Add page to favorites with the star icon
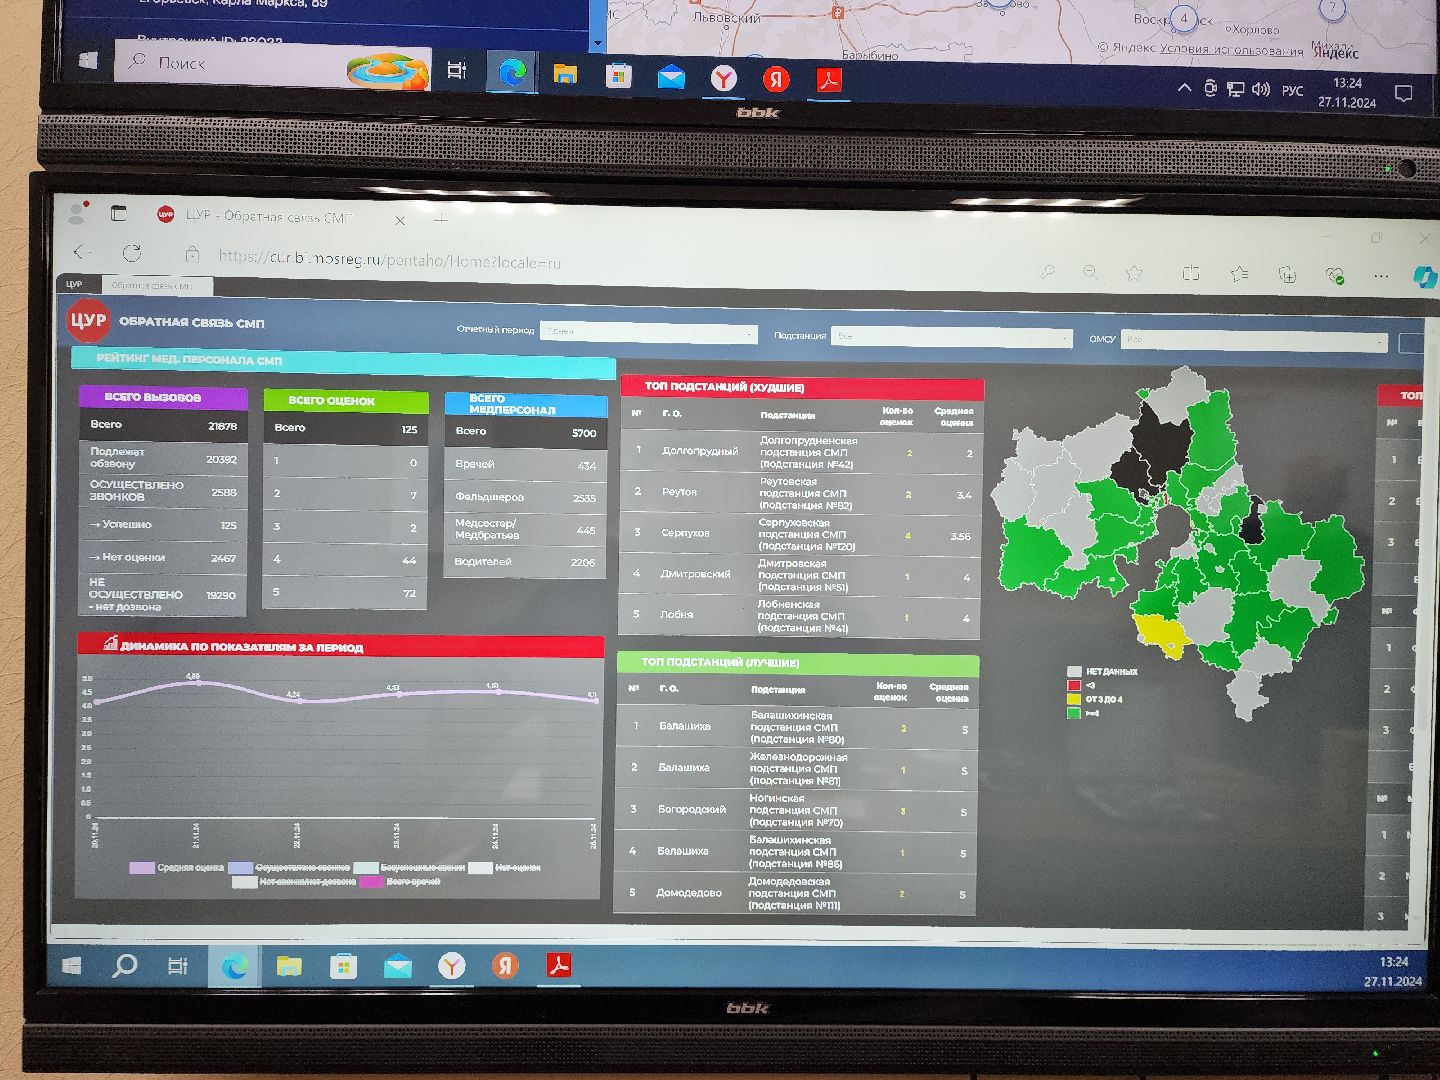Screen dimensions: 1440x1080 click(1134, 273)
